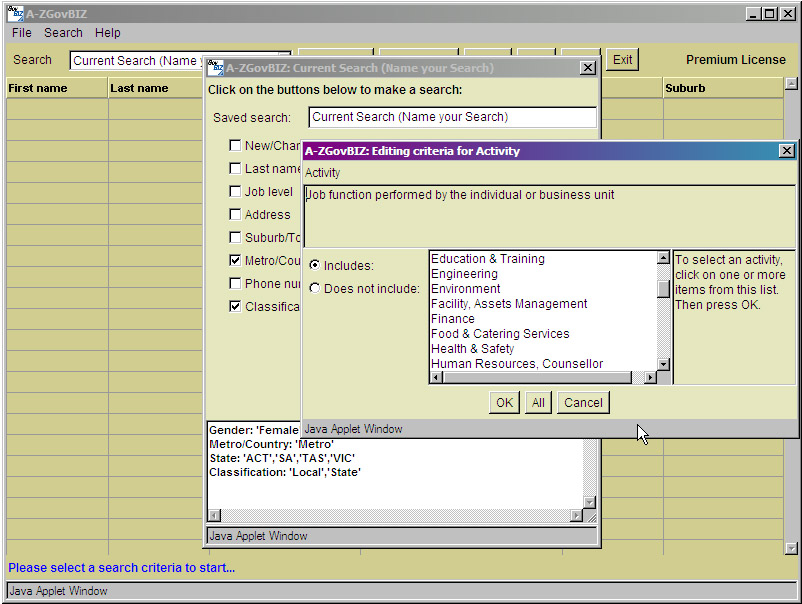Click the activity description text area
The height and width of the screenshot is (604, 802).
coord(549,216)
